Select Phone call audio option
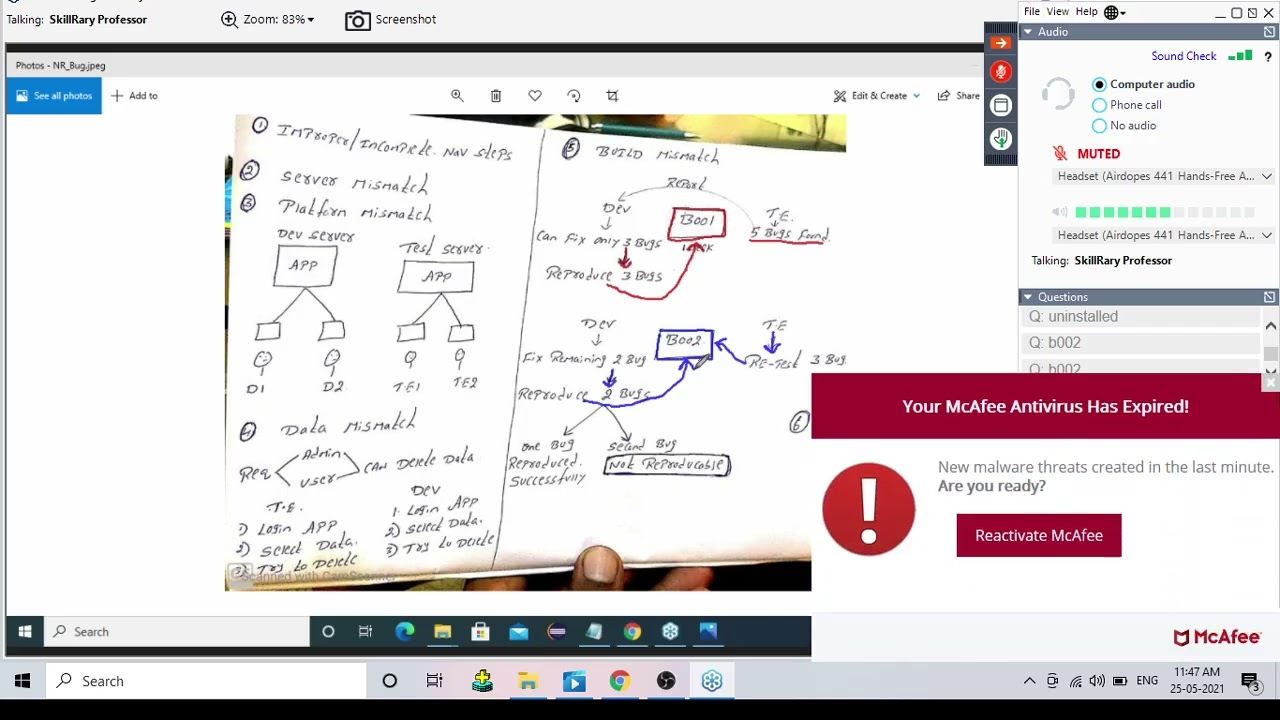1280x720 pixels. click(1127, 105)
